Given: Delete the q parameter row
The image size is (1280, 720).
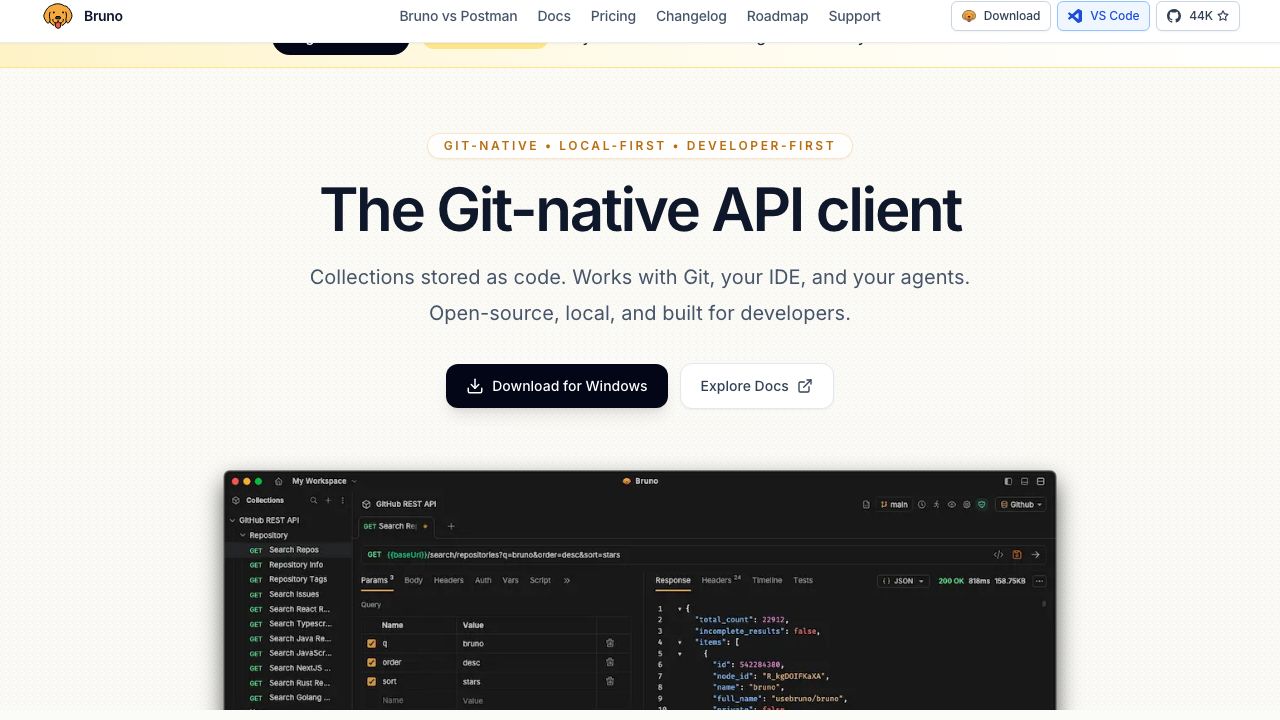Looking at the screenshot, I should (610, 643).
